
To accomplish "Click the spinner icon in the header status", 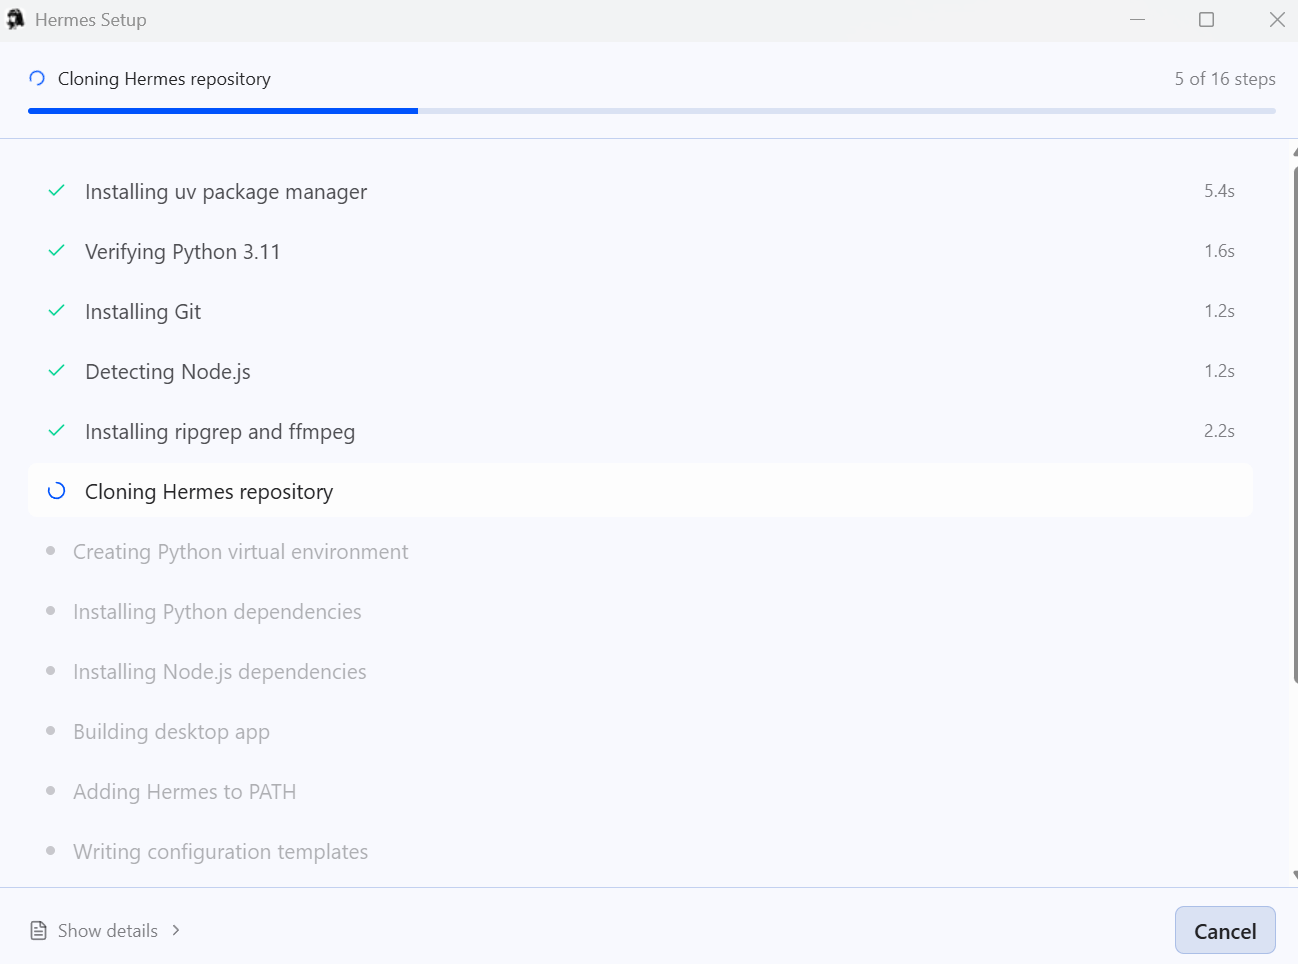I will 37,78.
